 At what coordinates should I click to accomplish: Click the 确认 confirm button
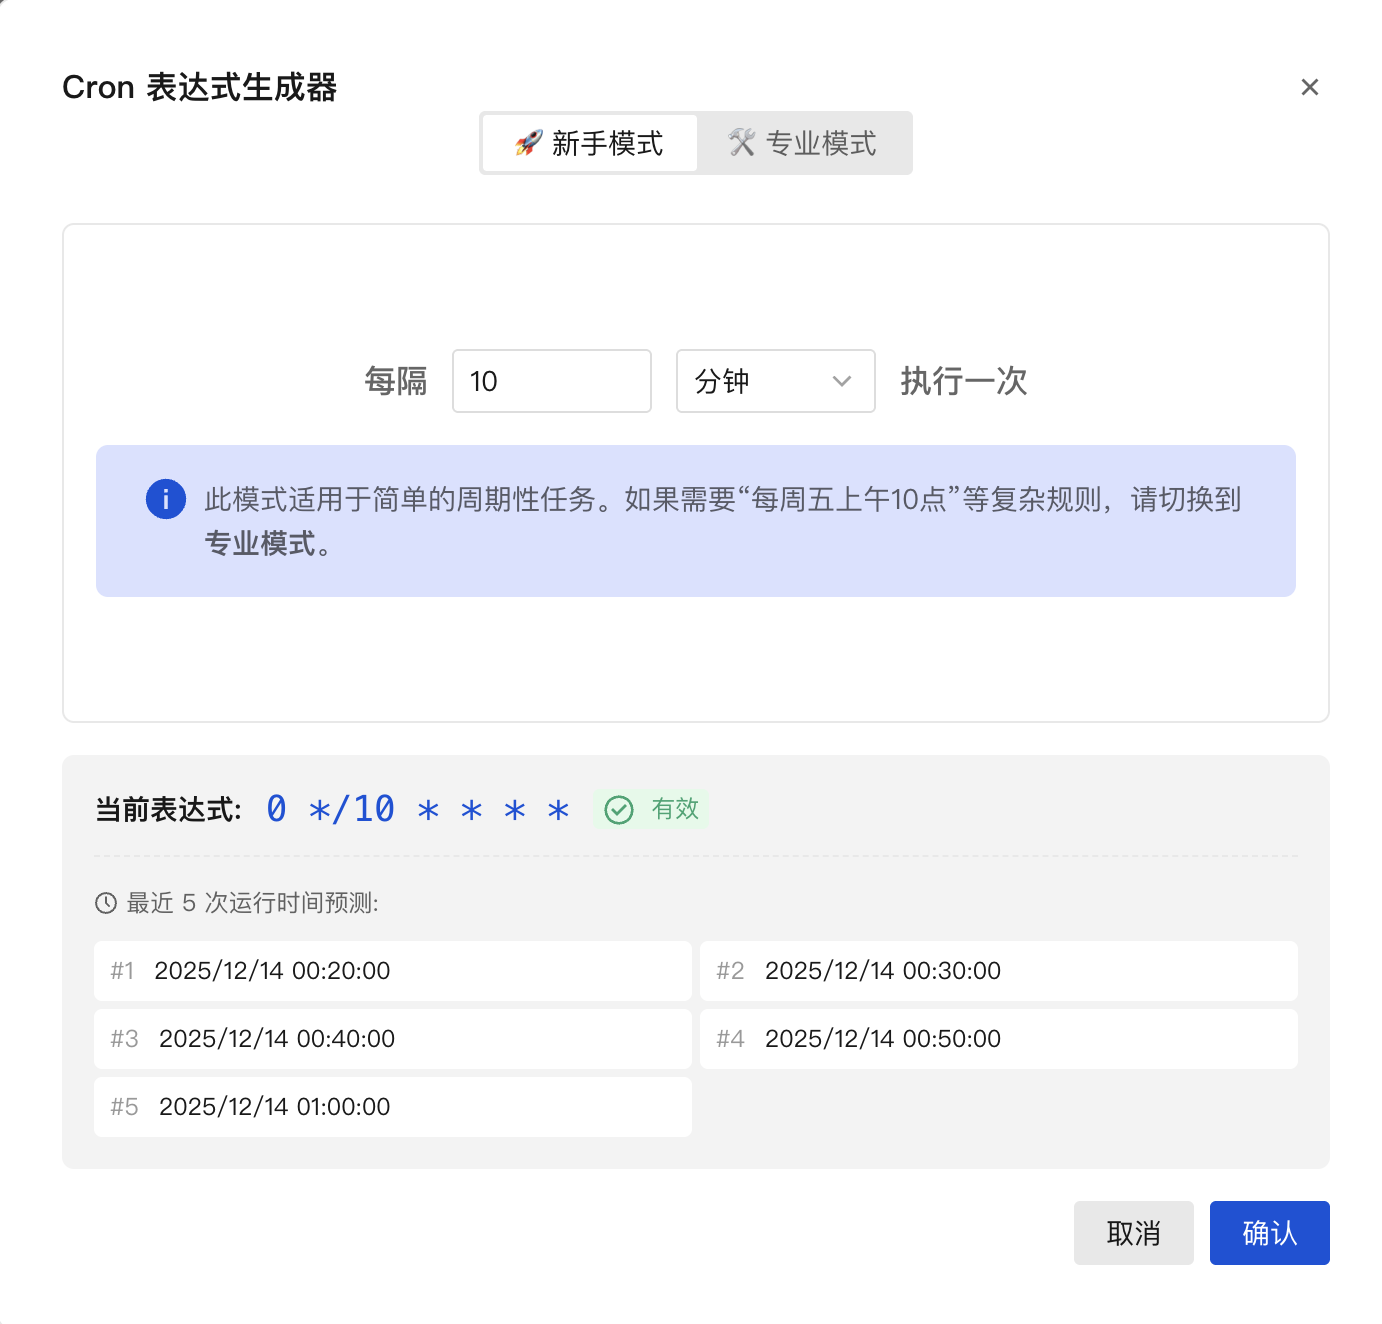tap(1269, 1233)
